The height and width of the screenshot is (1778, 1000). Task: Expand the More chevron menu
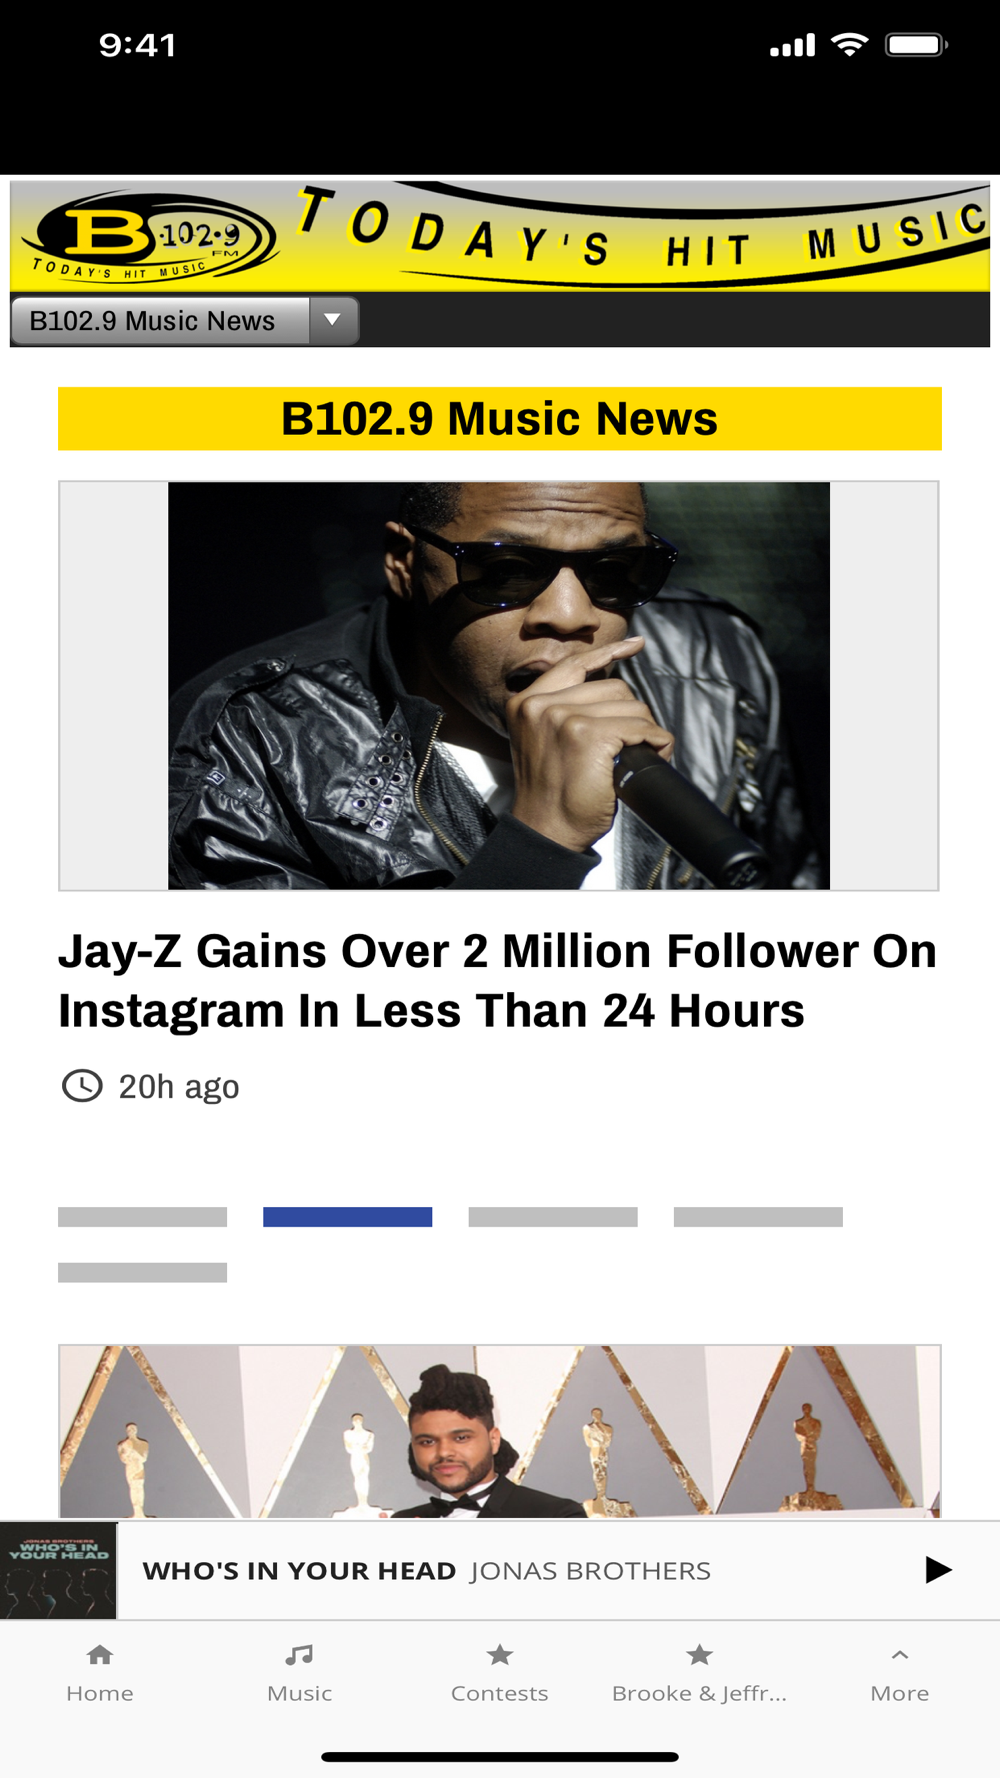pos(900,1655)
